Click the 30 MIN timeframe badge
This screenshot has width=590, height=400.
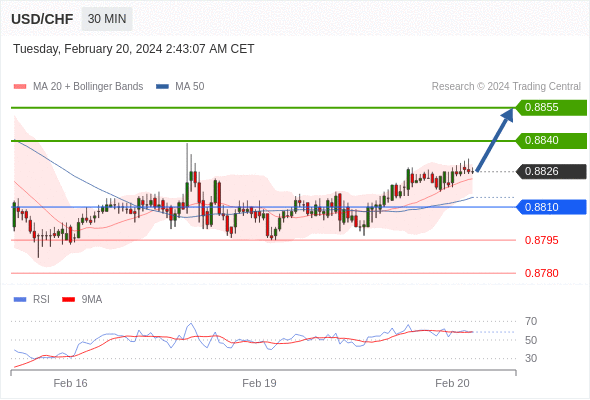107,19
